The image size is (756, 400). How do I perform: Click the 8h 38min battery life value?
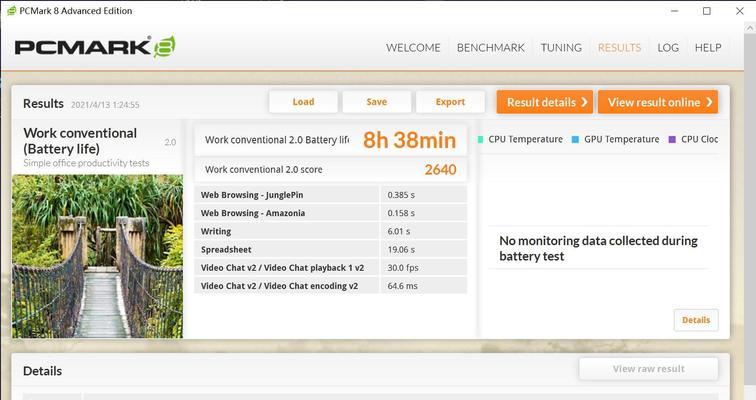pos(409,140)
